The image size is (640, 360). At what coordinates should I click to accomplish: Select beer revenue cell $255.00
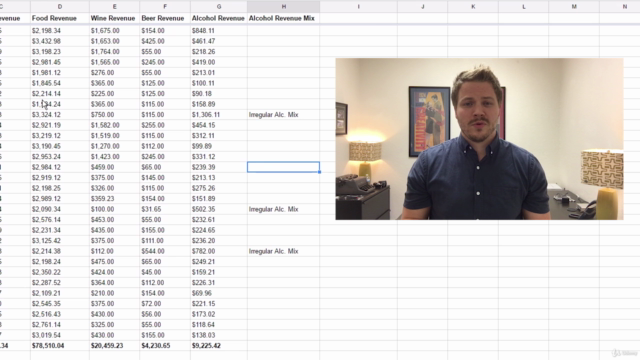click(x=165, y=125)
